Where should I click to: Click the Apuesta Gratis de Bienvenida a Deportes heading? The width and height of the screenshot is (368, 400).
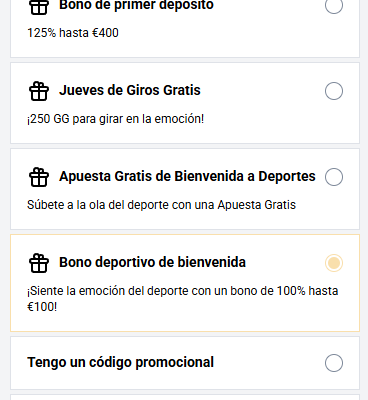coord(187,176)
